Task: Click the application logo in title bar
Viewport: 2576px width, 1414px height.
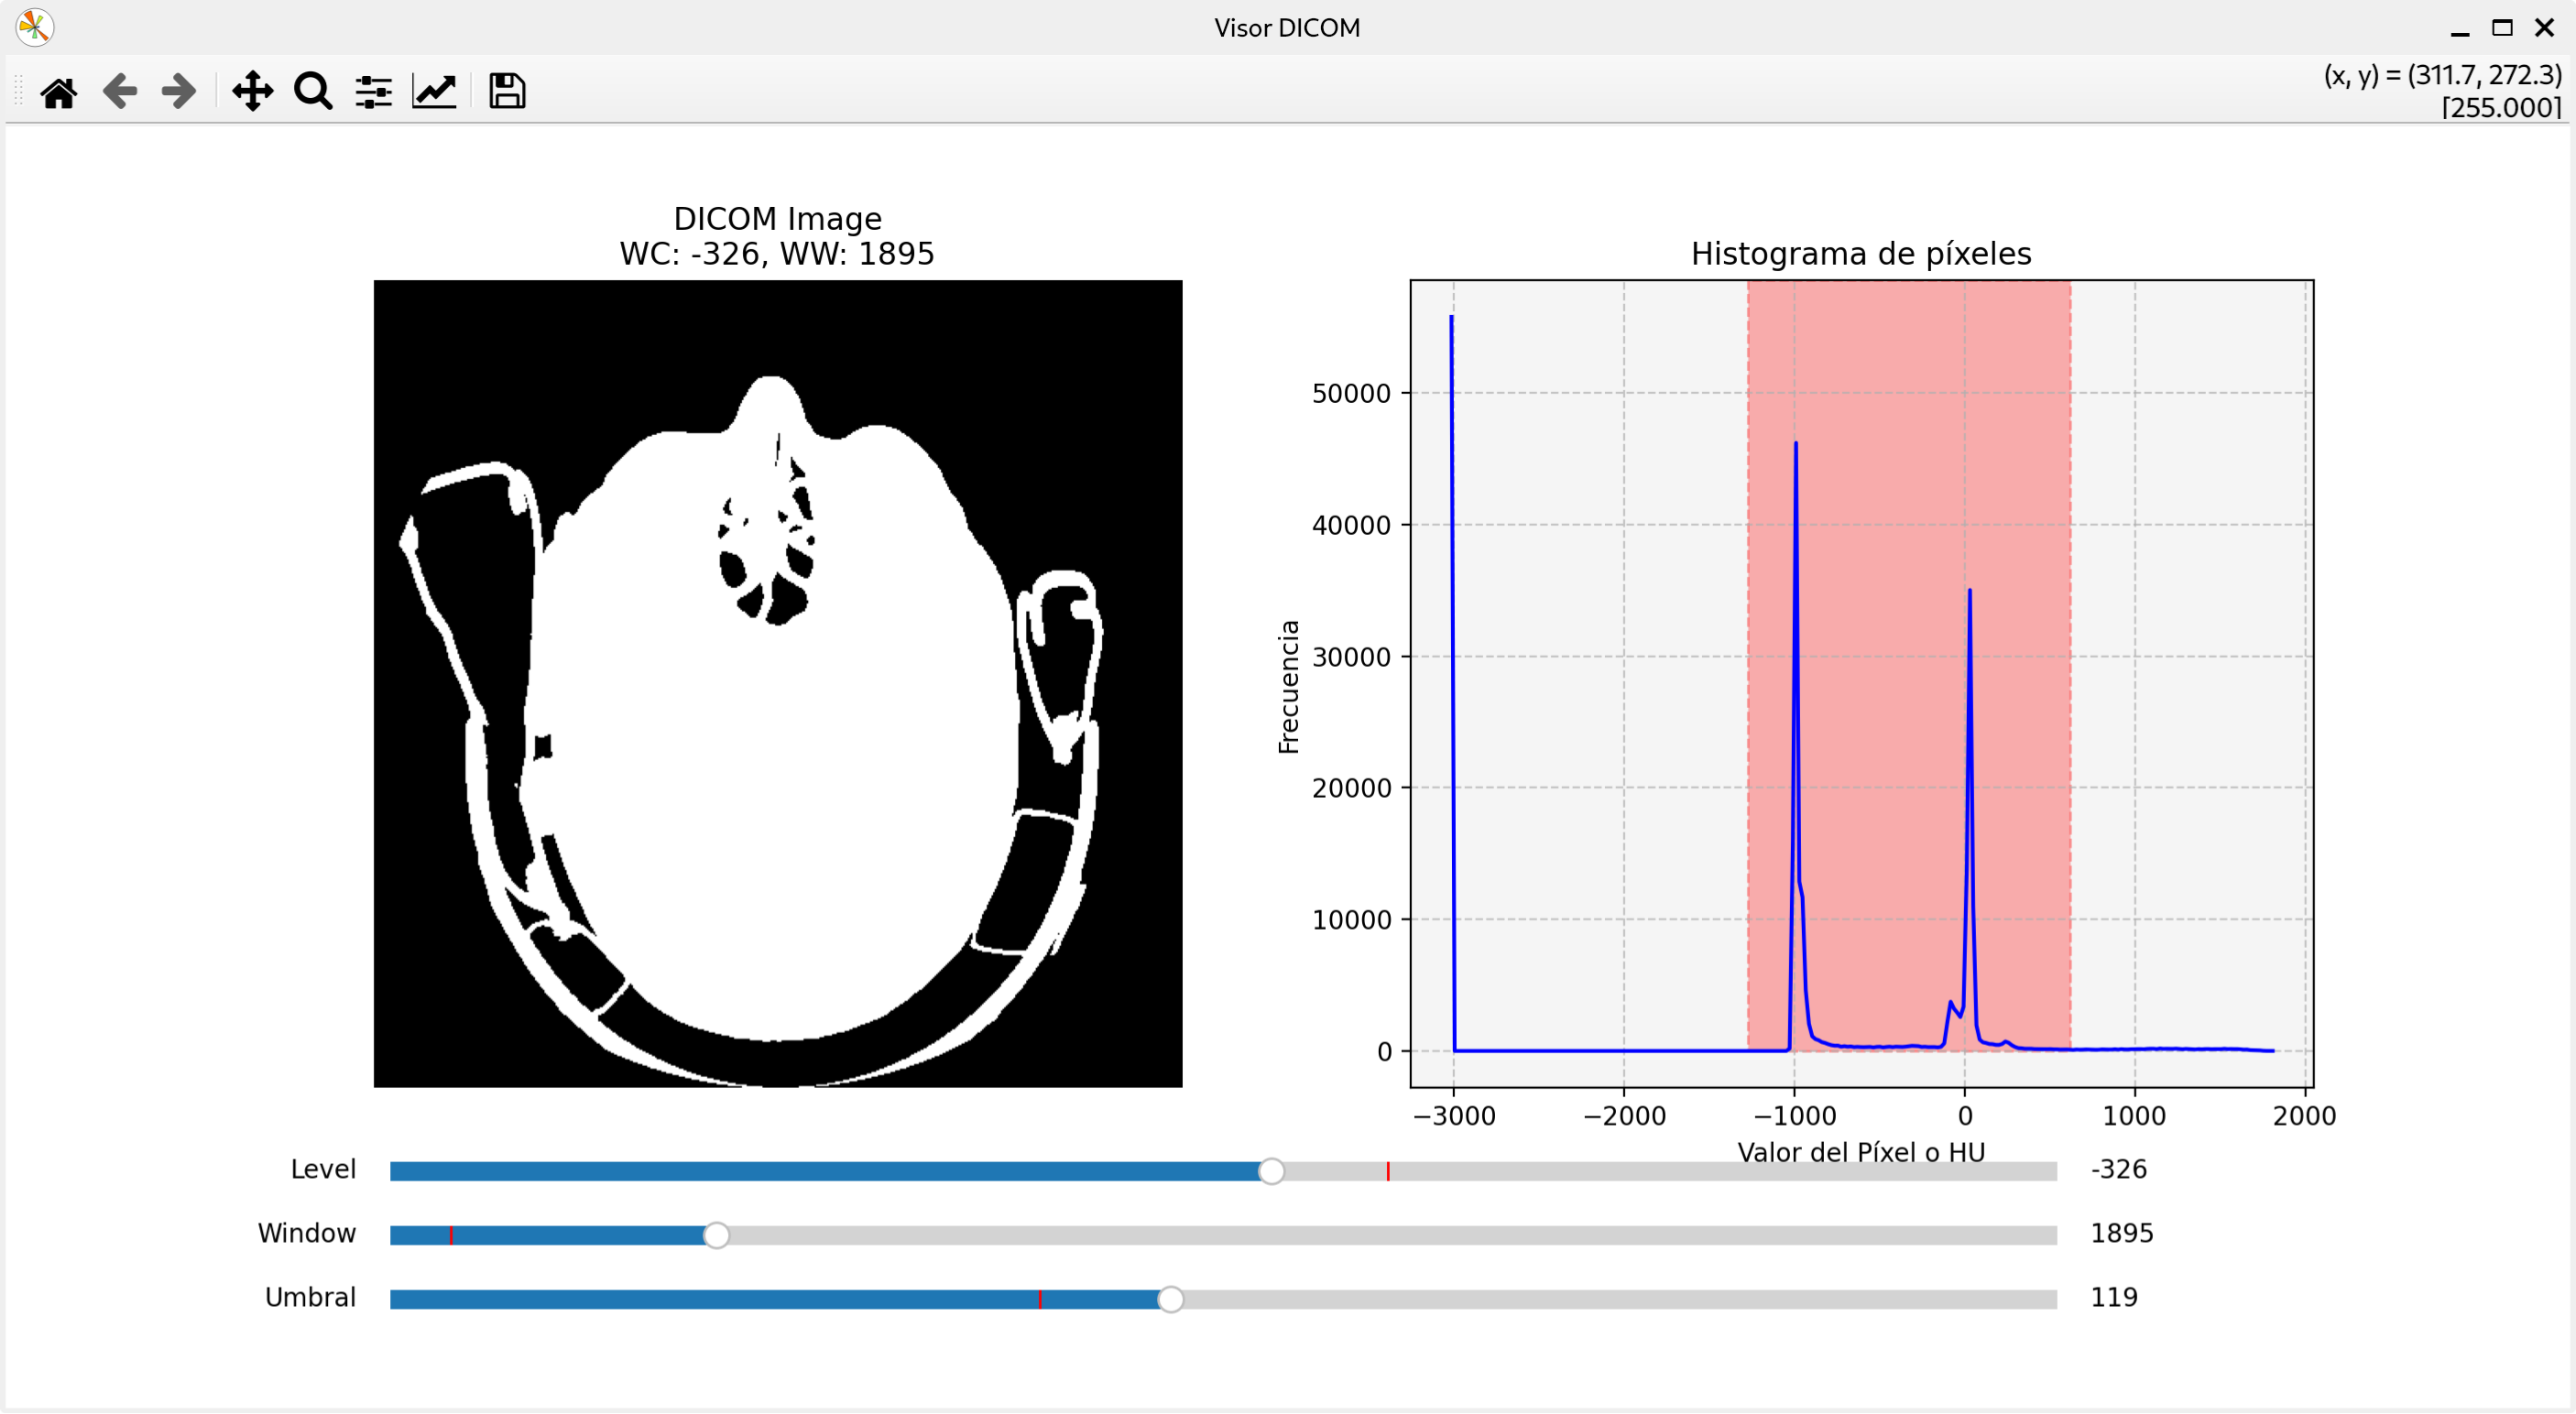Action: tap(34, 27)
